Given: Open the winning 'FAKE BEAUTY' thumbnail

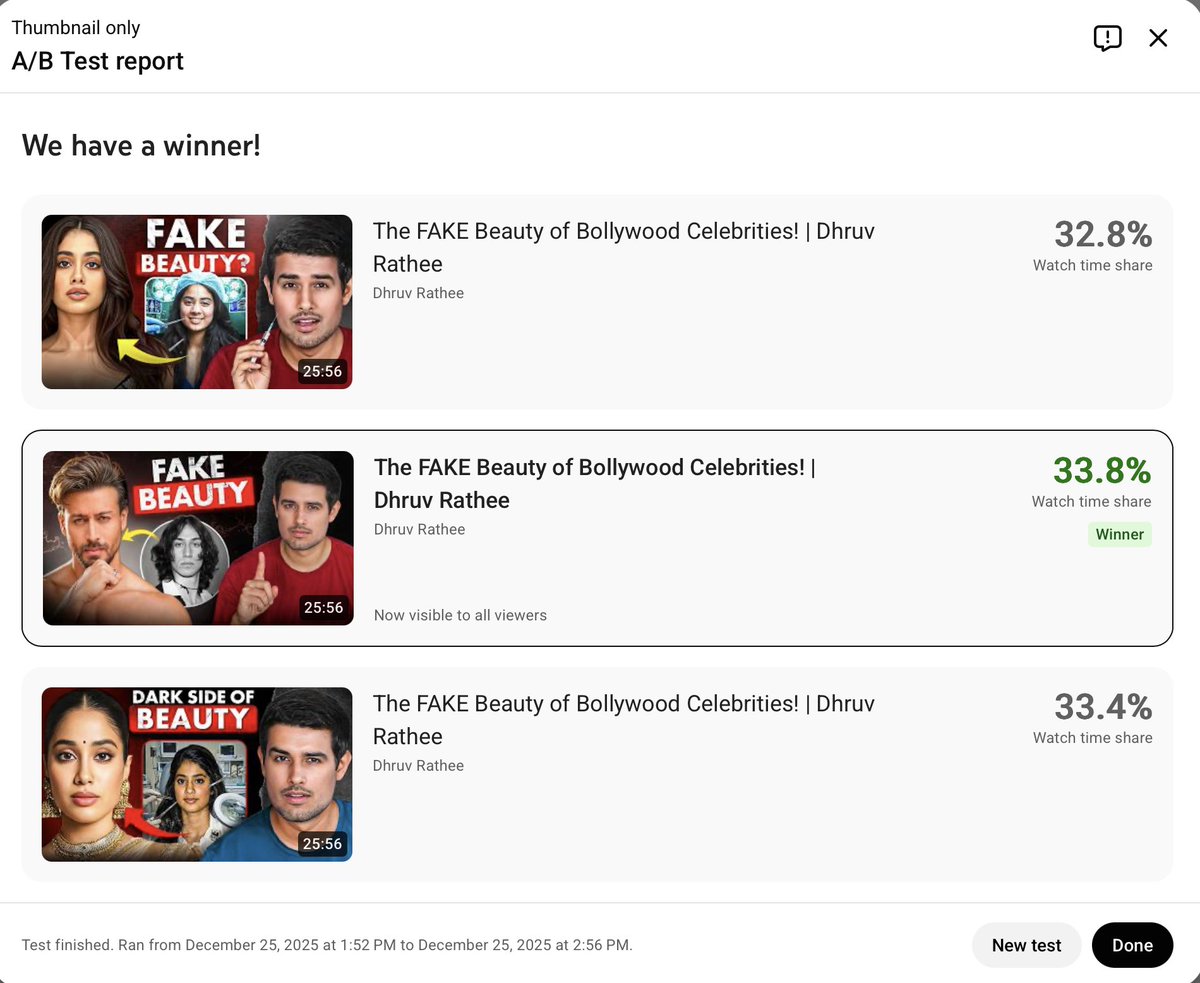Looking at the screenshot, I should (198, 538).
